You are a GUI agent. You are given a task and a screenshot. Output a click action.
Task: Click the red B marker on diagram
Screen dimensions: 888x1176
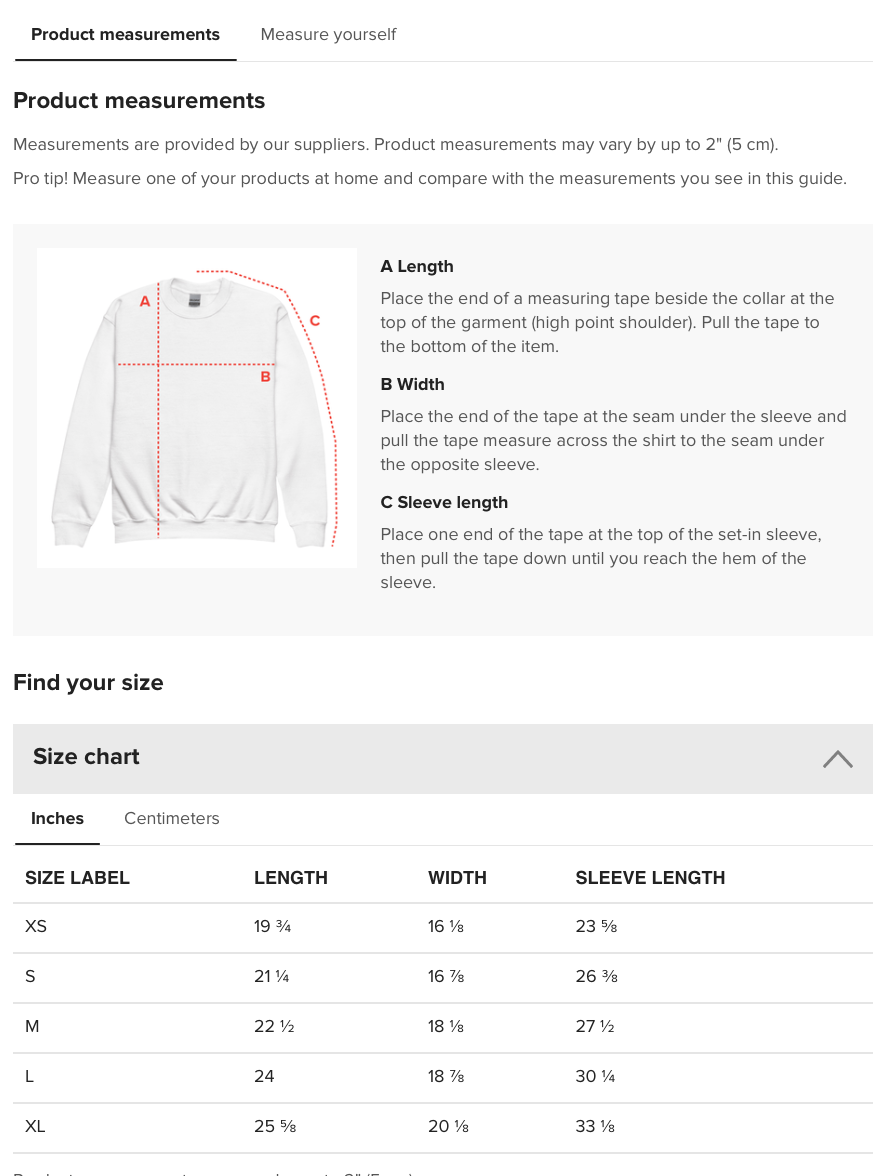[x=265, y=377]
